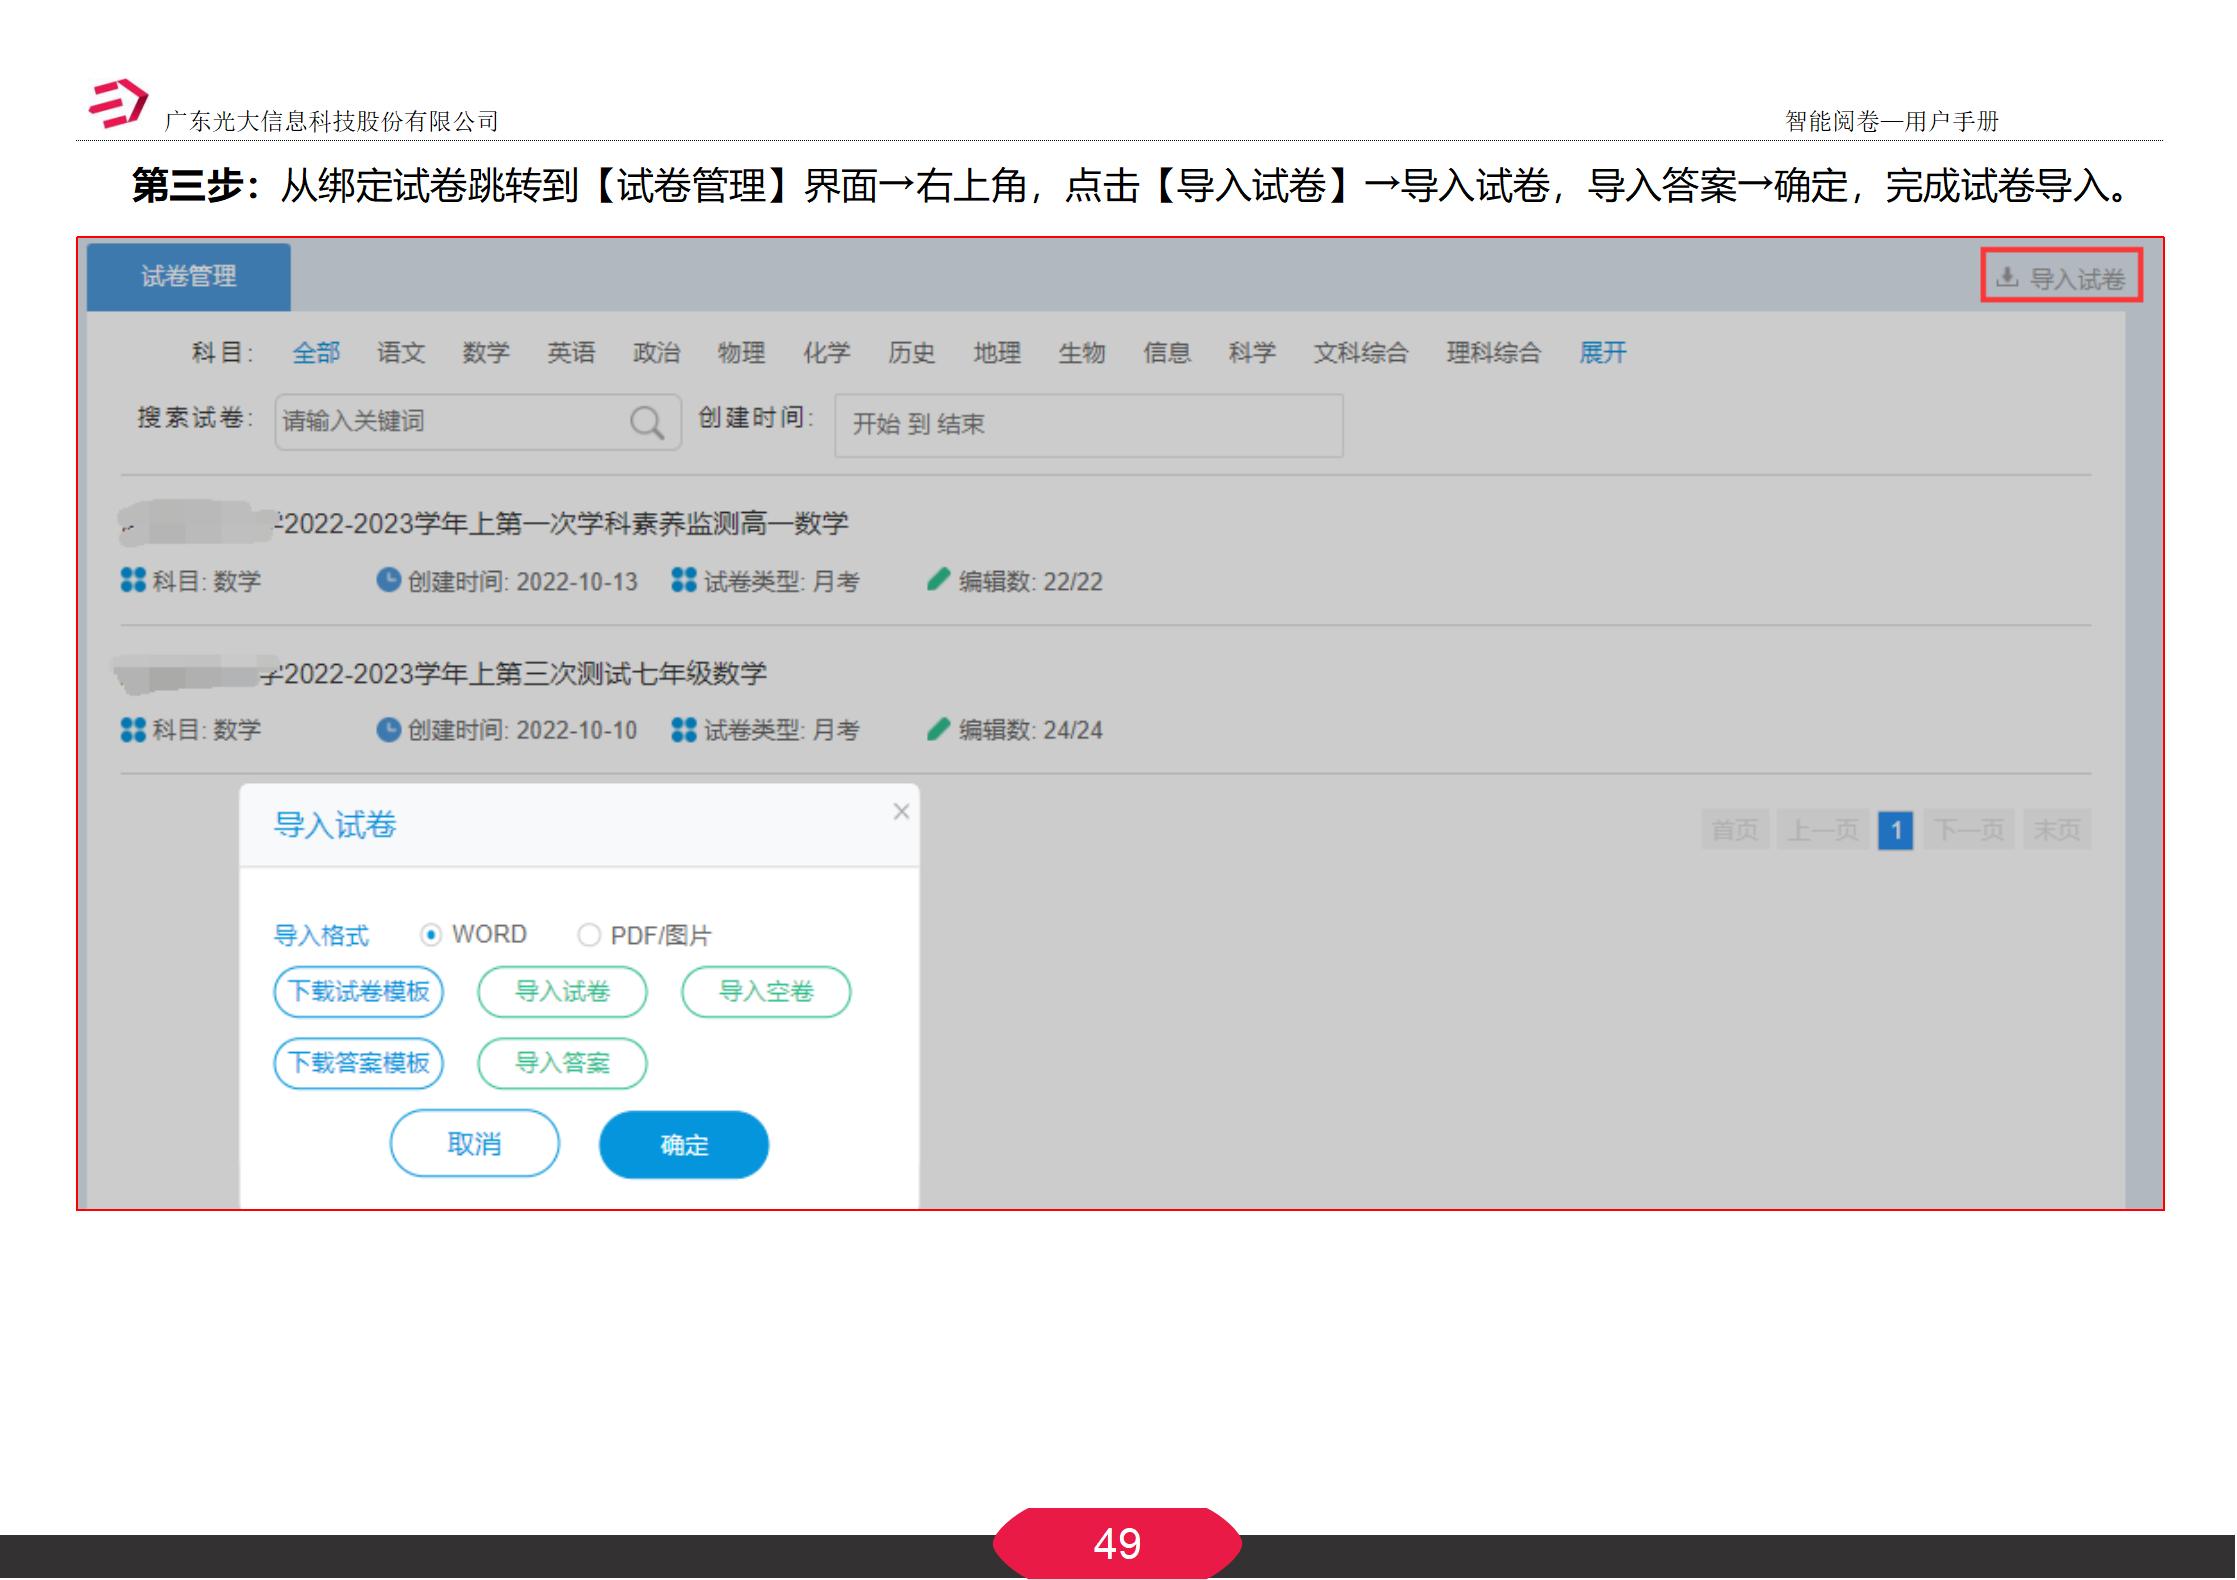Select the 全部 subject filter
The height and width of the screenshot is (1580, 2237).
click(x=314, y=352)
